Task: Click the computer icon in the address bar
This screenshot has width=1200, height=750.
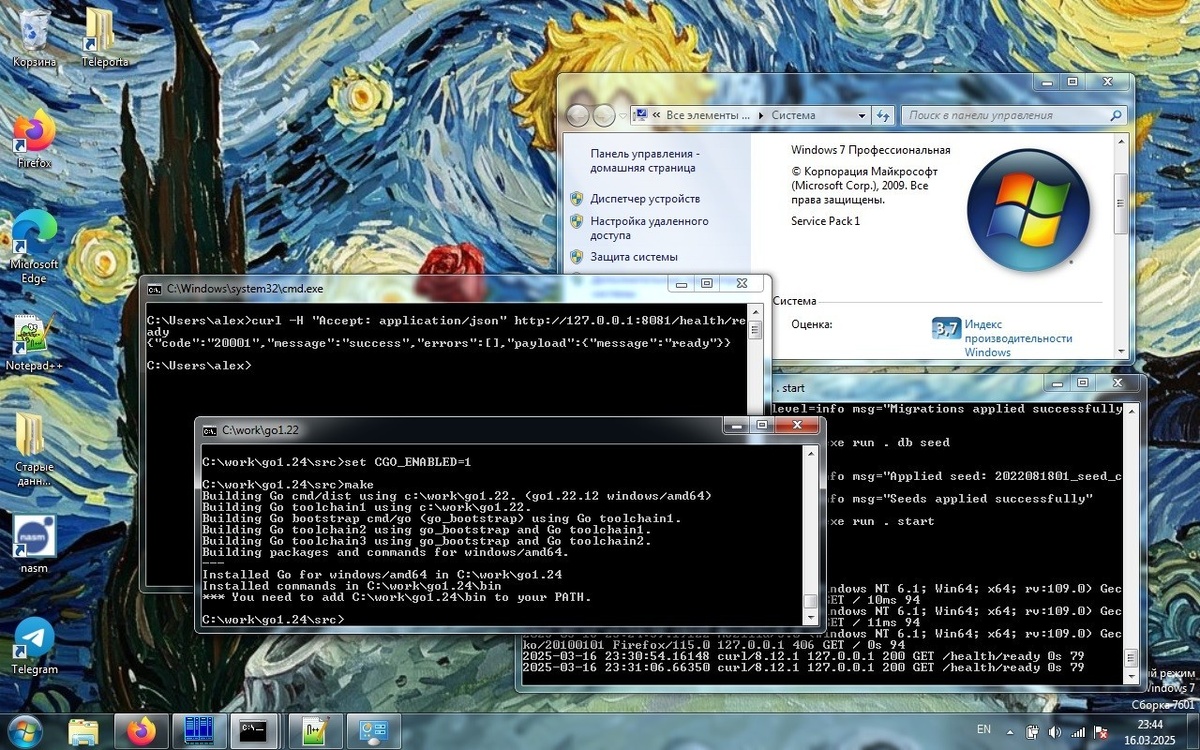Action: point(640,115)
